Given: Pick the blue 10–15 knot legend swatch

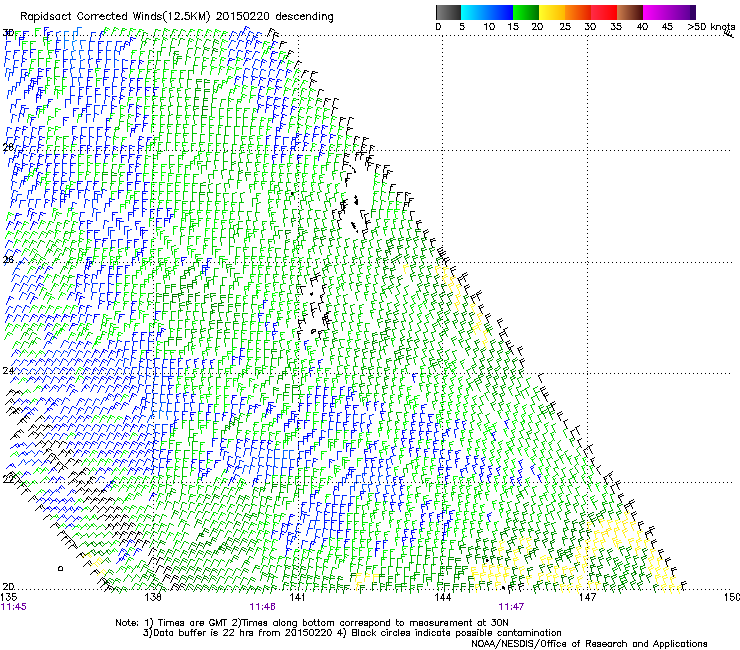Looking at the screenshot, I should coord(500,12).
